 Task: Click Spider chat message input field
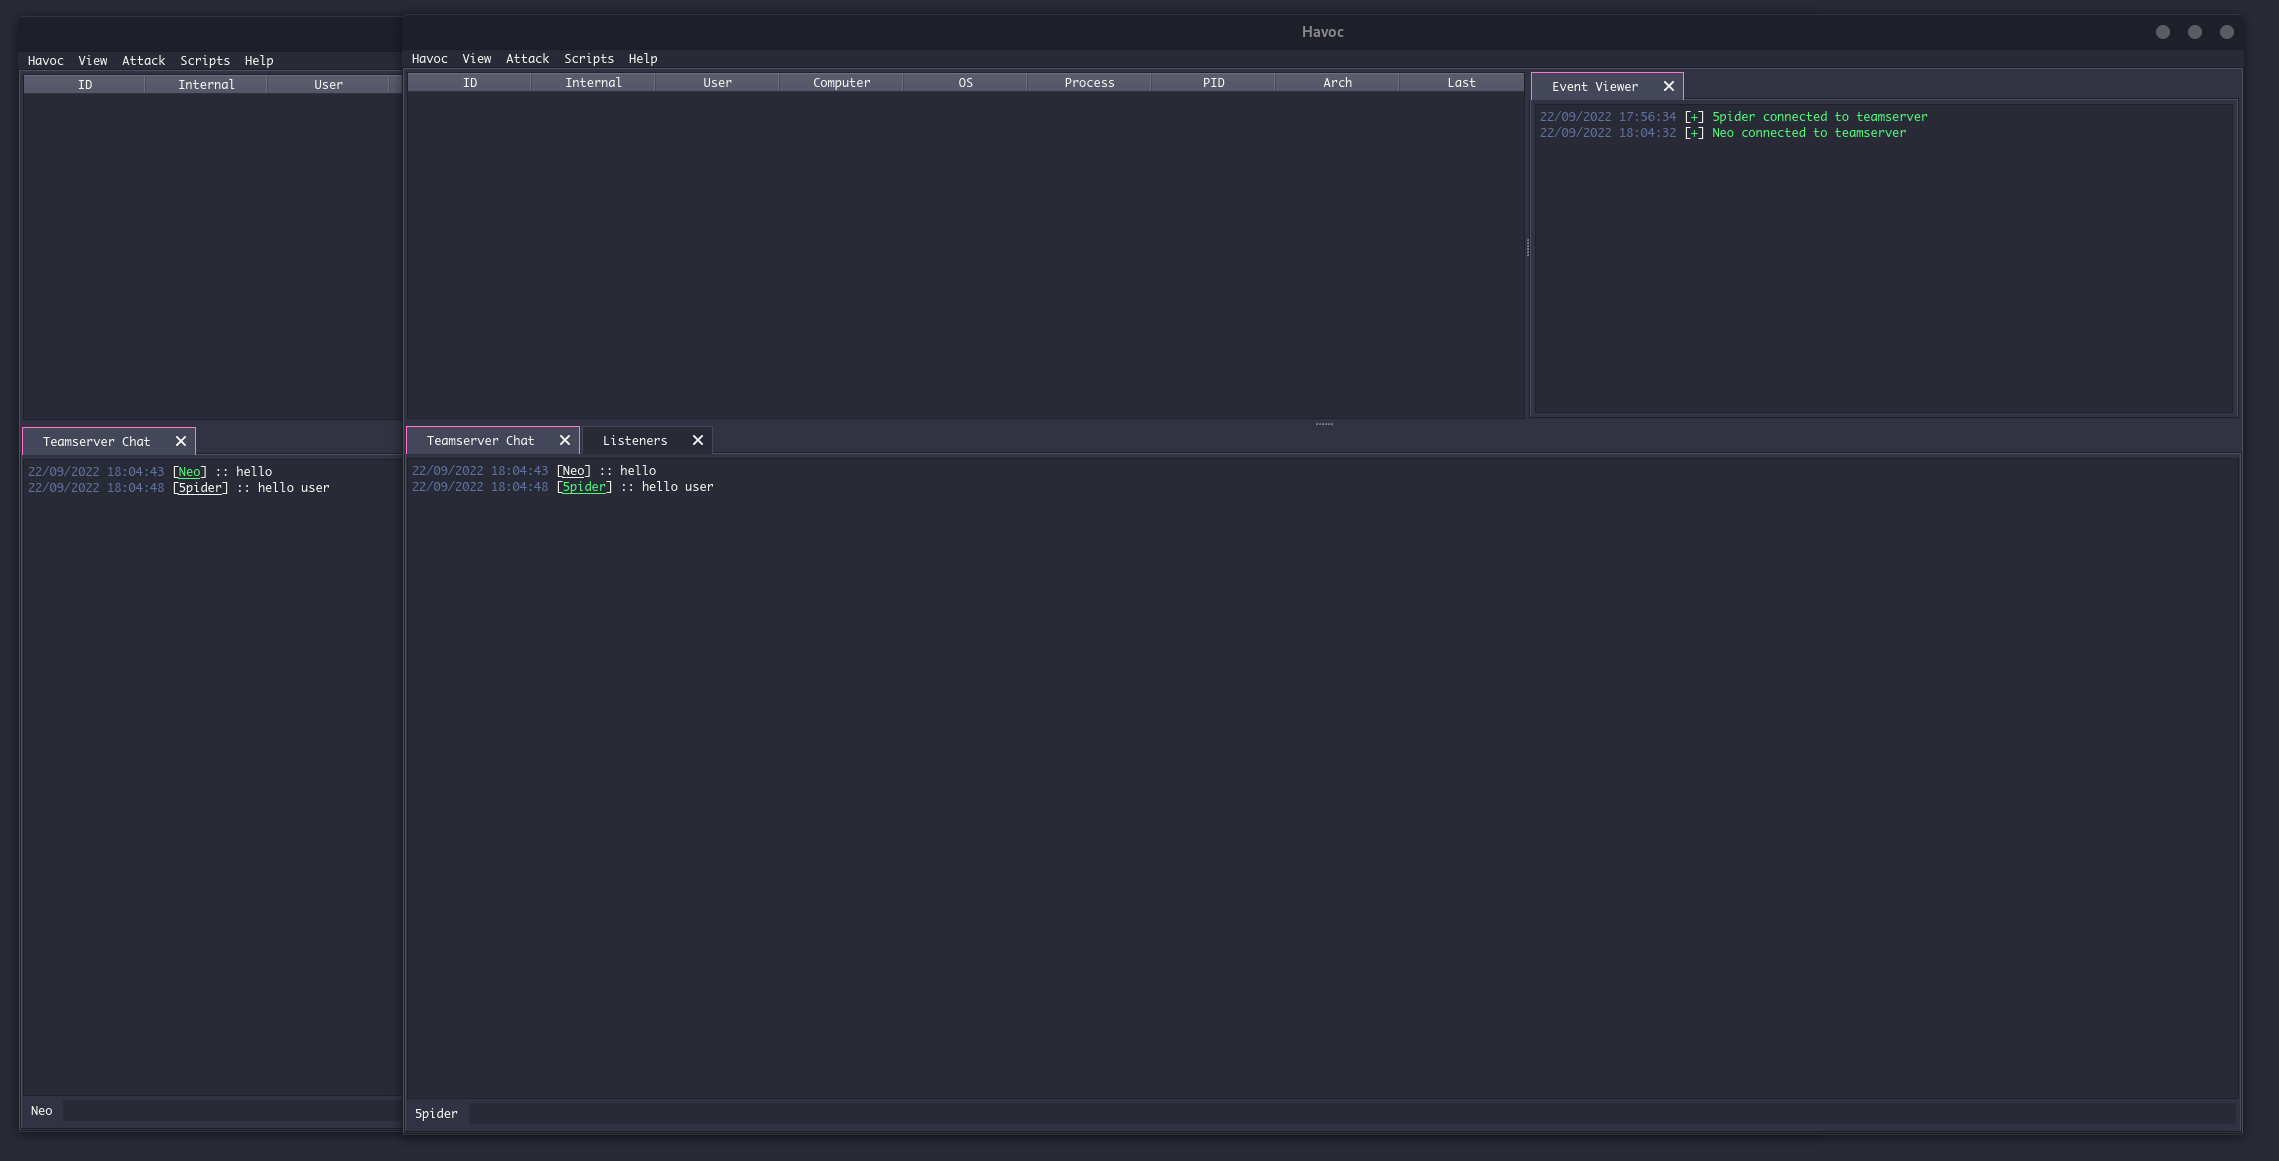1350,1113
